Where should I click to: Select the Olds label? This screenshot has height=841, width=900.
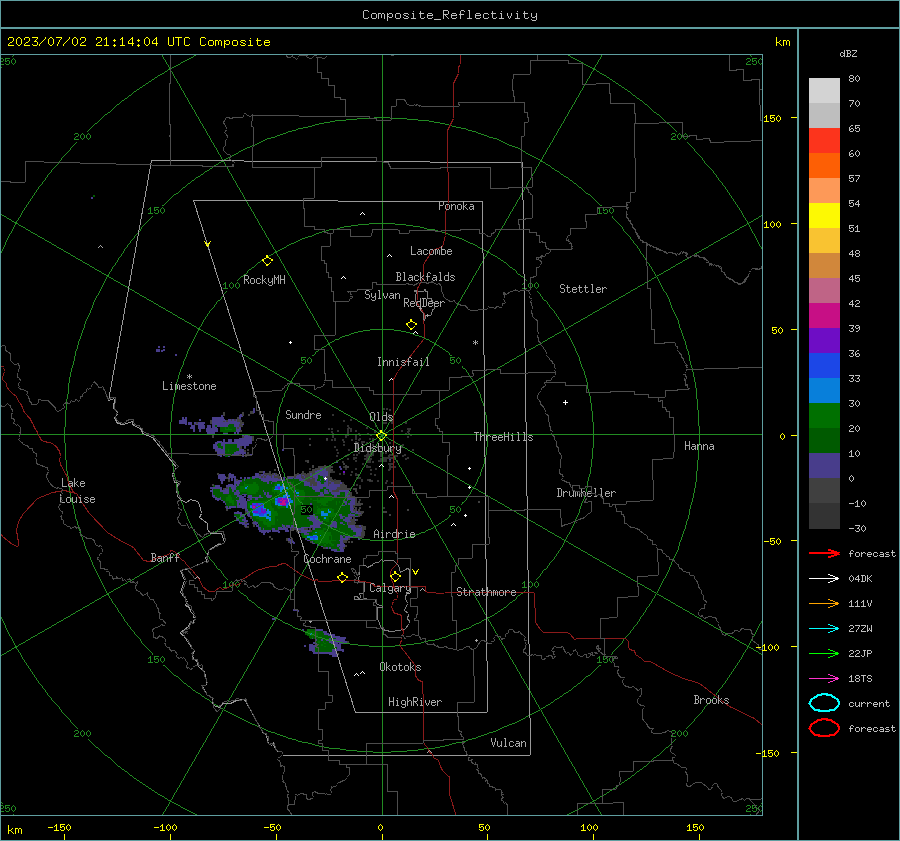coord(381,417)
